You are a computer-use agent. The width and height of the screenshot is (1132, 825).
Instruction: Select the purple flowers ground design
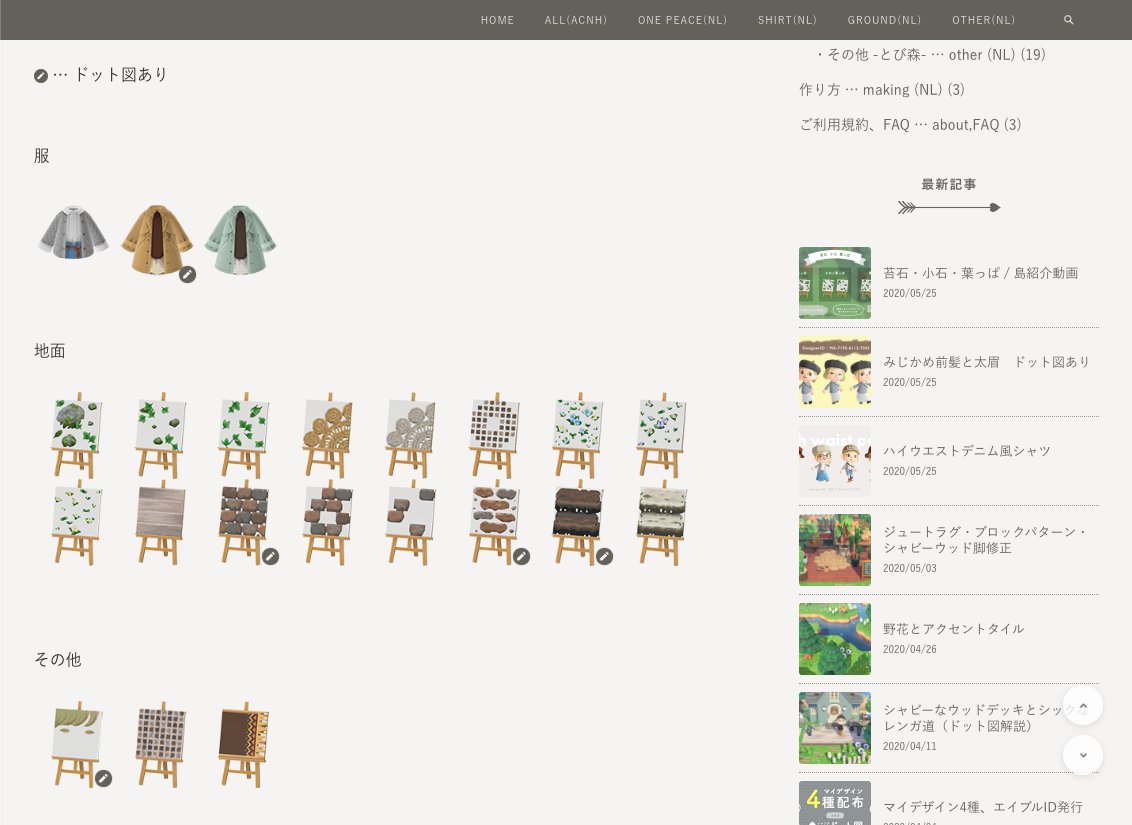[661, 435]
